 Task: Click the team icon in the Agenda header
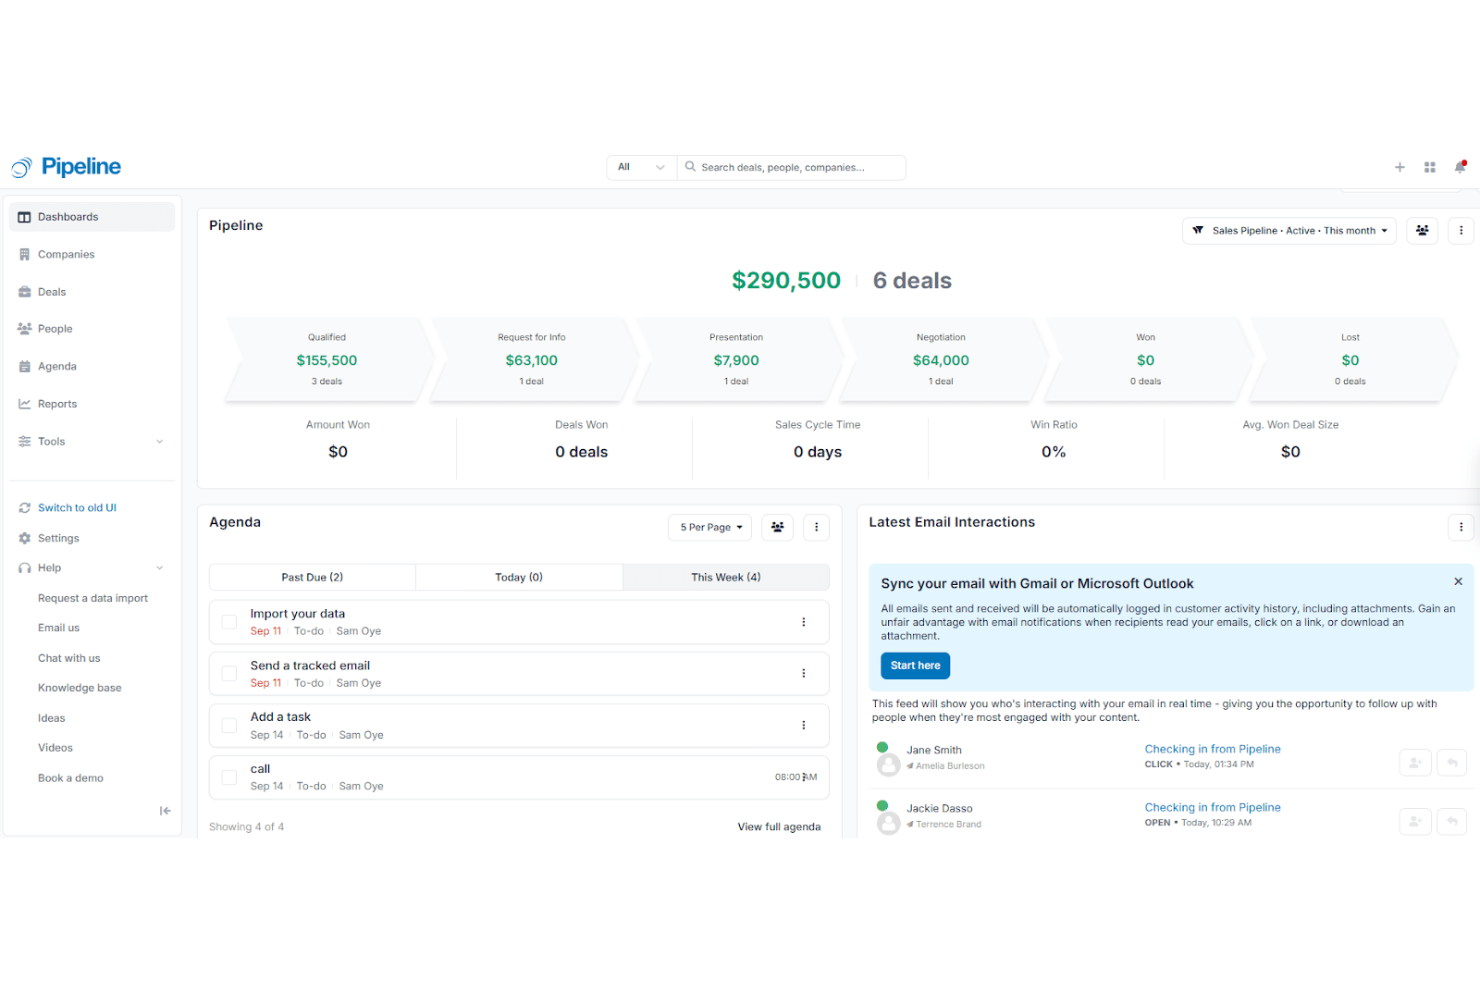point(777,527)
